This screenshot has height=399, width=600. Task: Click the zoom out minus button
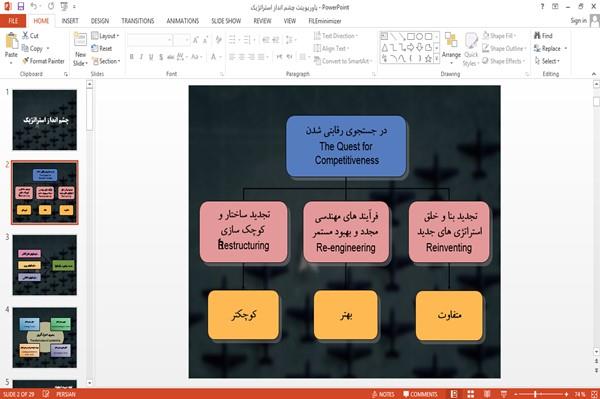[x=516, y=394]
